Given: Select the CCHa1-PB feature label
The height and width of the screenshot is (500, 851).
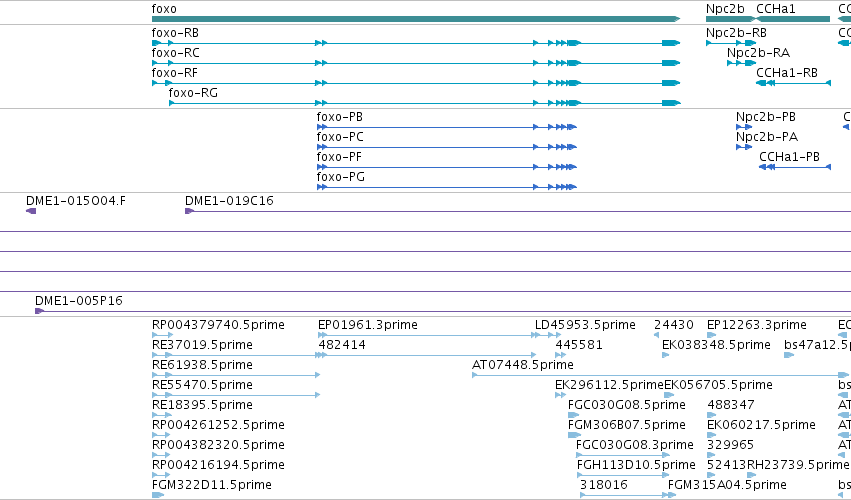Looking at the screenshot, I should pos(789,157).
